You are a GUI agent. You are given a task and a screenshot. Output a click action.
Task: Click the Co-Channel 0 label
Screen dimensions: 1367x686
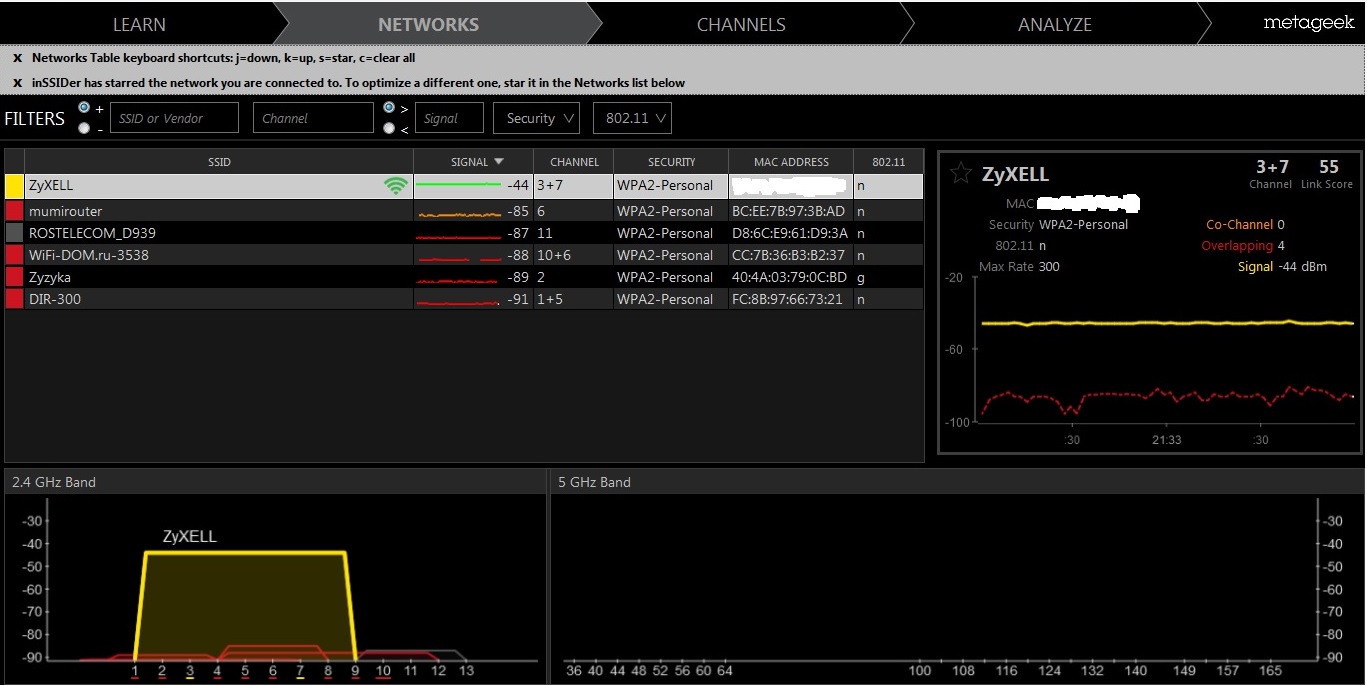[1246, 225]
